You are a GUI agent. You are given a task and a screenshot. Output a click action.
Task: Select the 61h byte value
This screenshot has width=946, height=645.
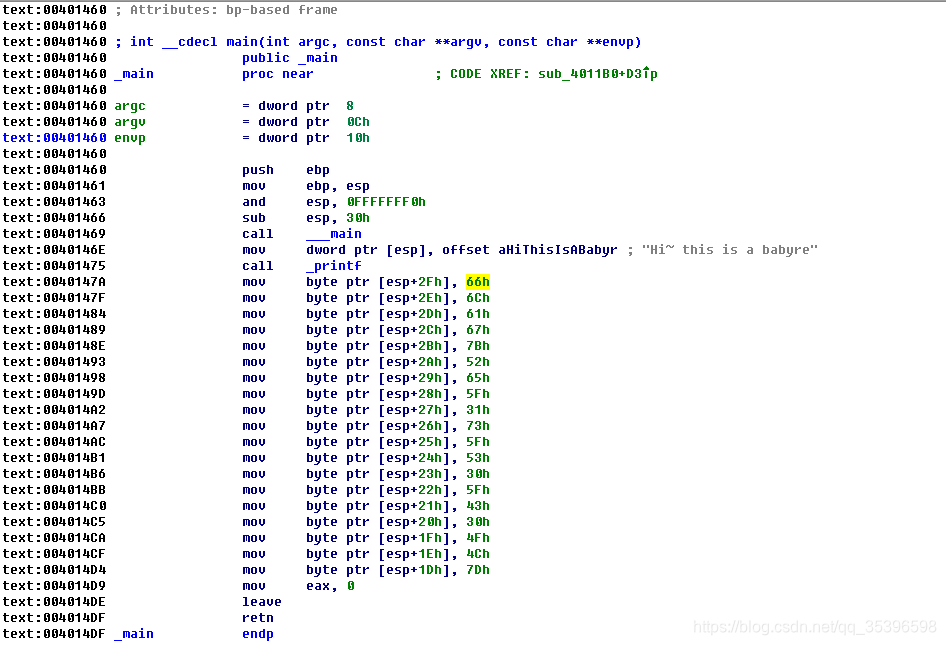(x=477, y=314)
